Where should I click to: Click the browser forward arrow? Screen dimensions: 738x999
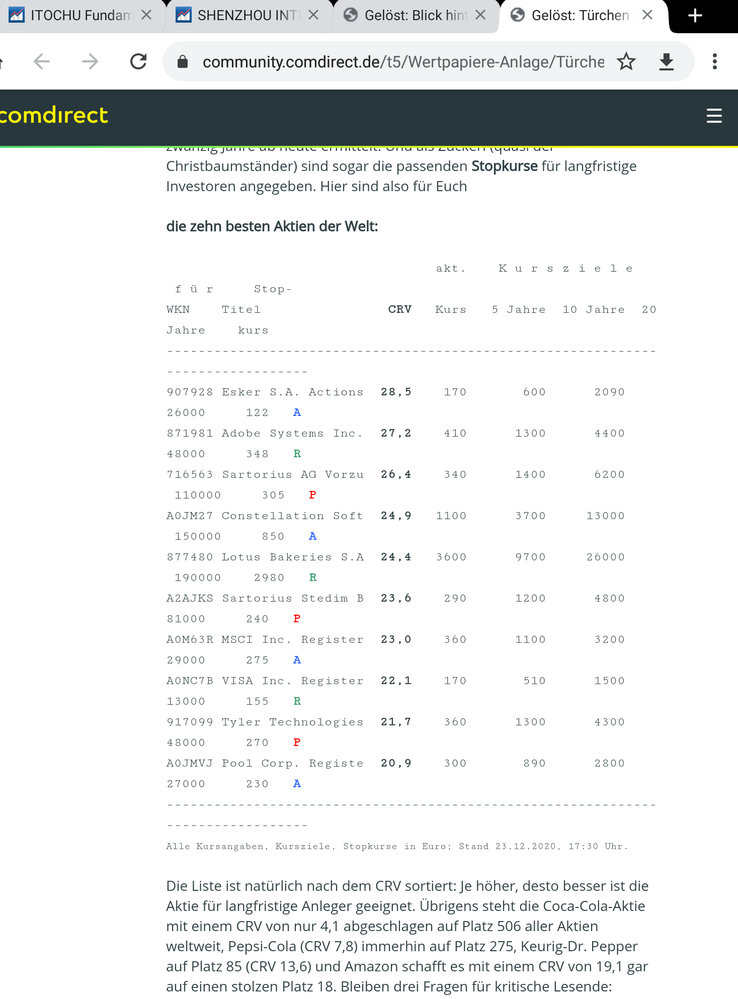coord(90,62)
